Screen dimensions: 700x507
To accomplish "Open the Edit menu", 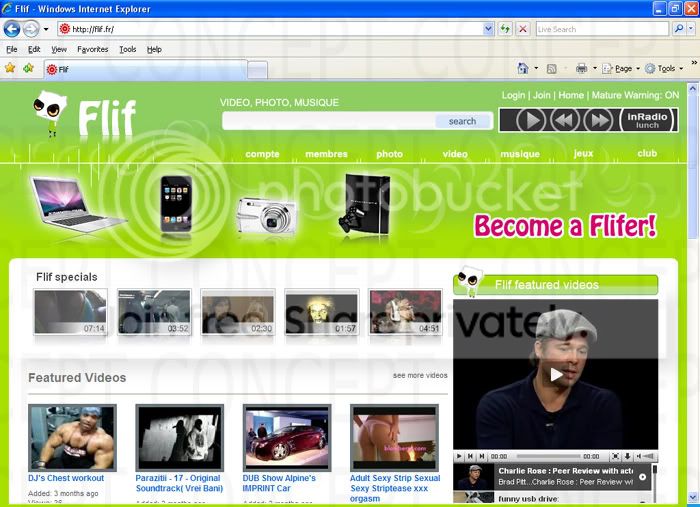I will 34,49.
